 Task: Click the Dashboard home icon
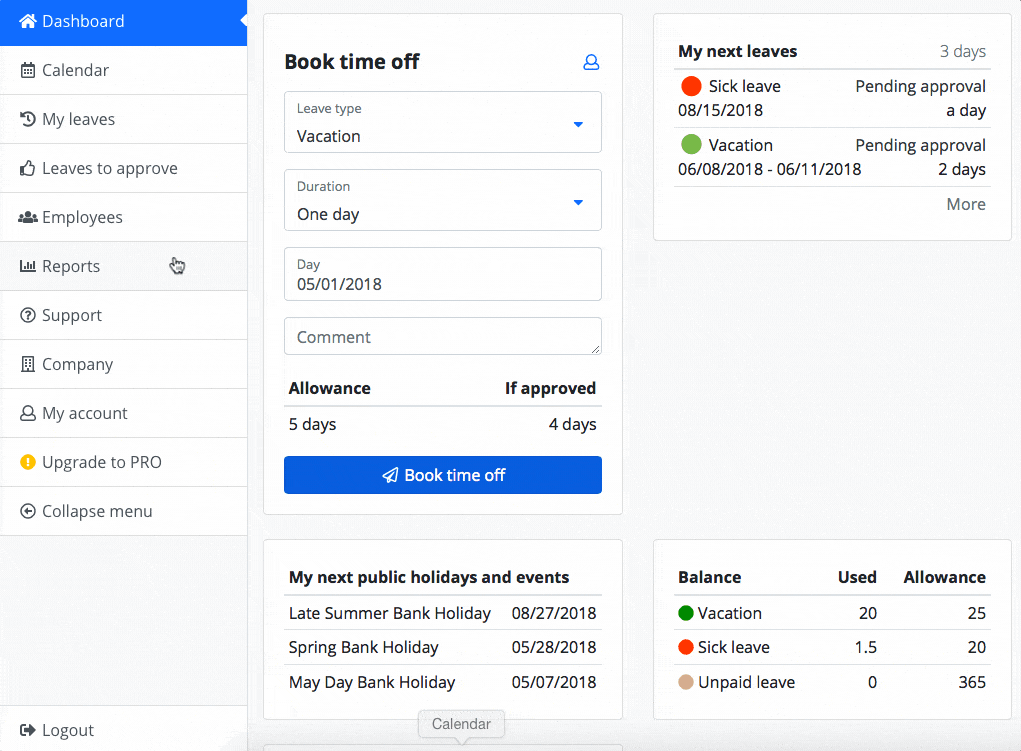click(28, 21)
